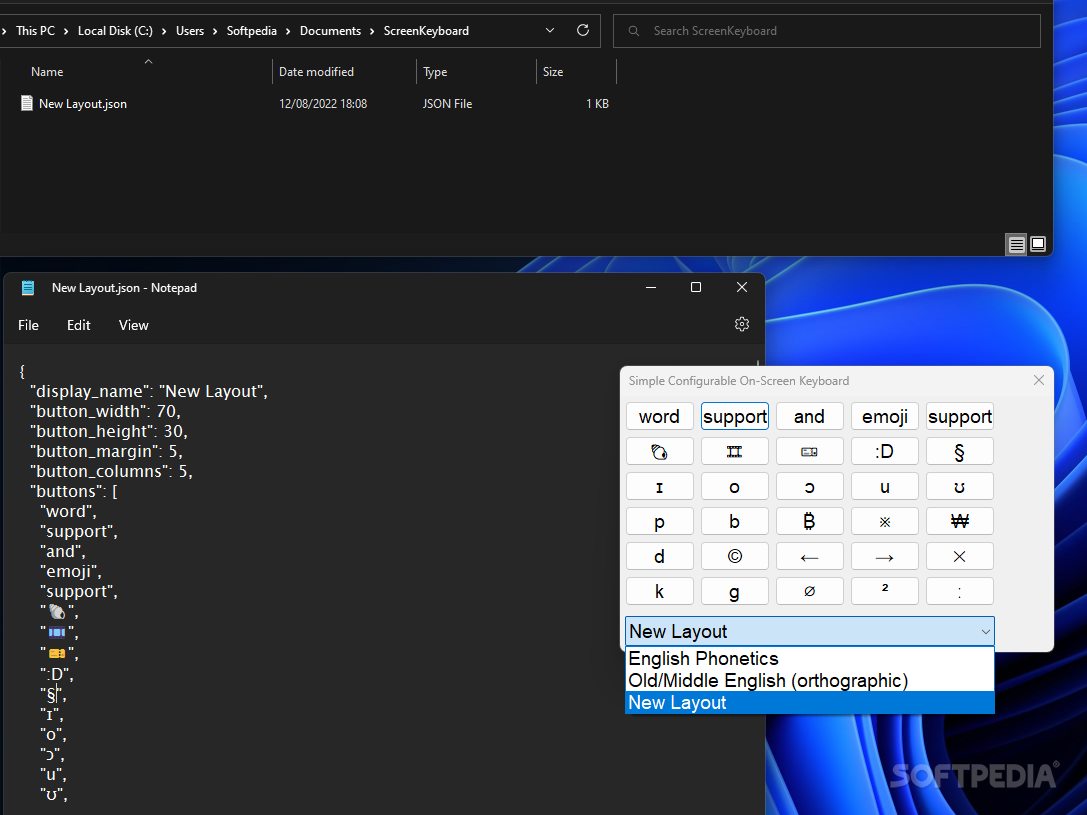Select English Phonetics layout option
1087x815 pixels.
click(810, 658)
